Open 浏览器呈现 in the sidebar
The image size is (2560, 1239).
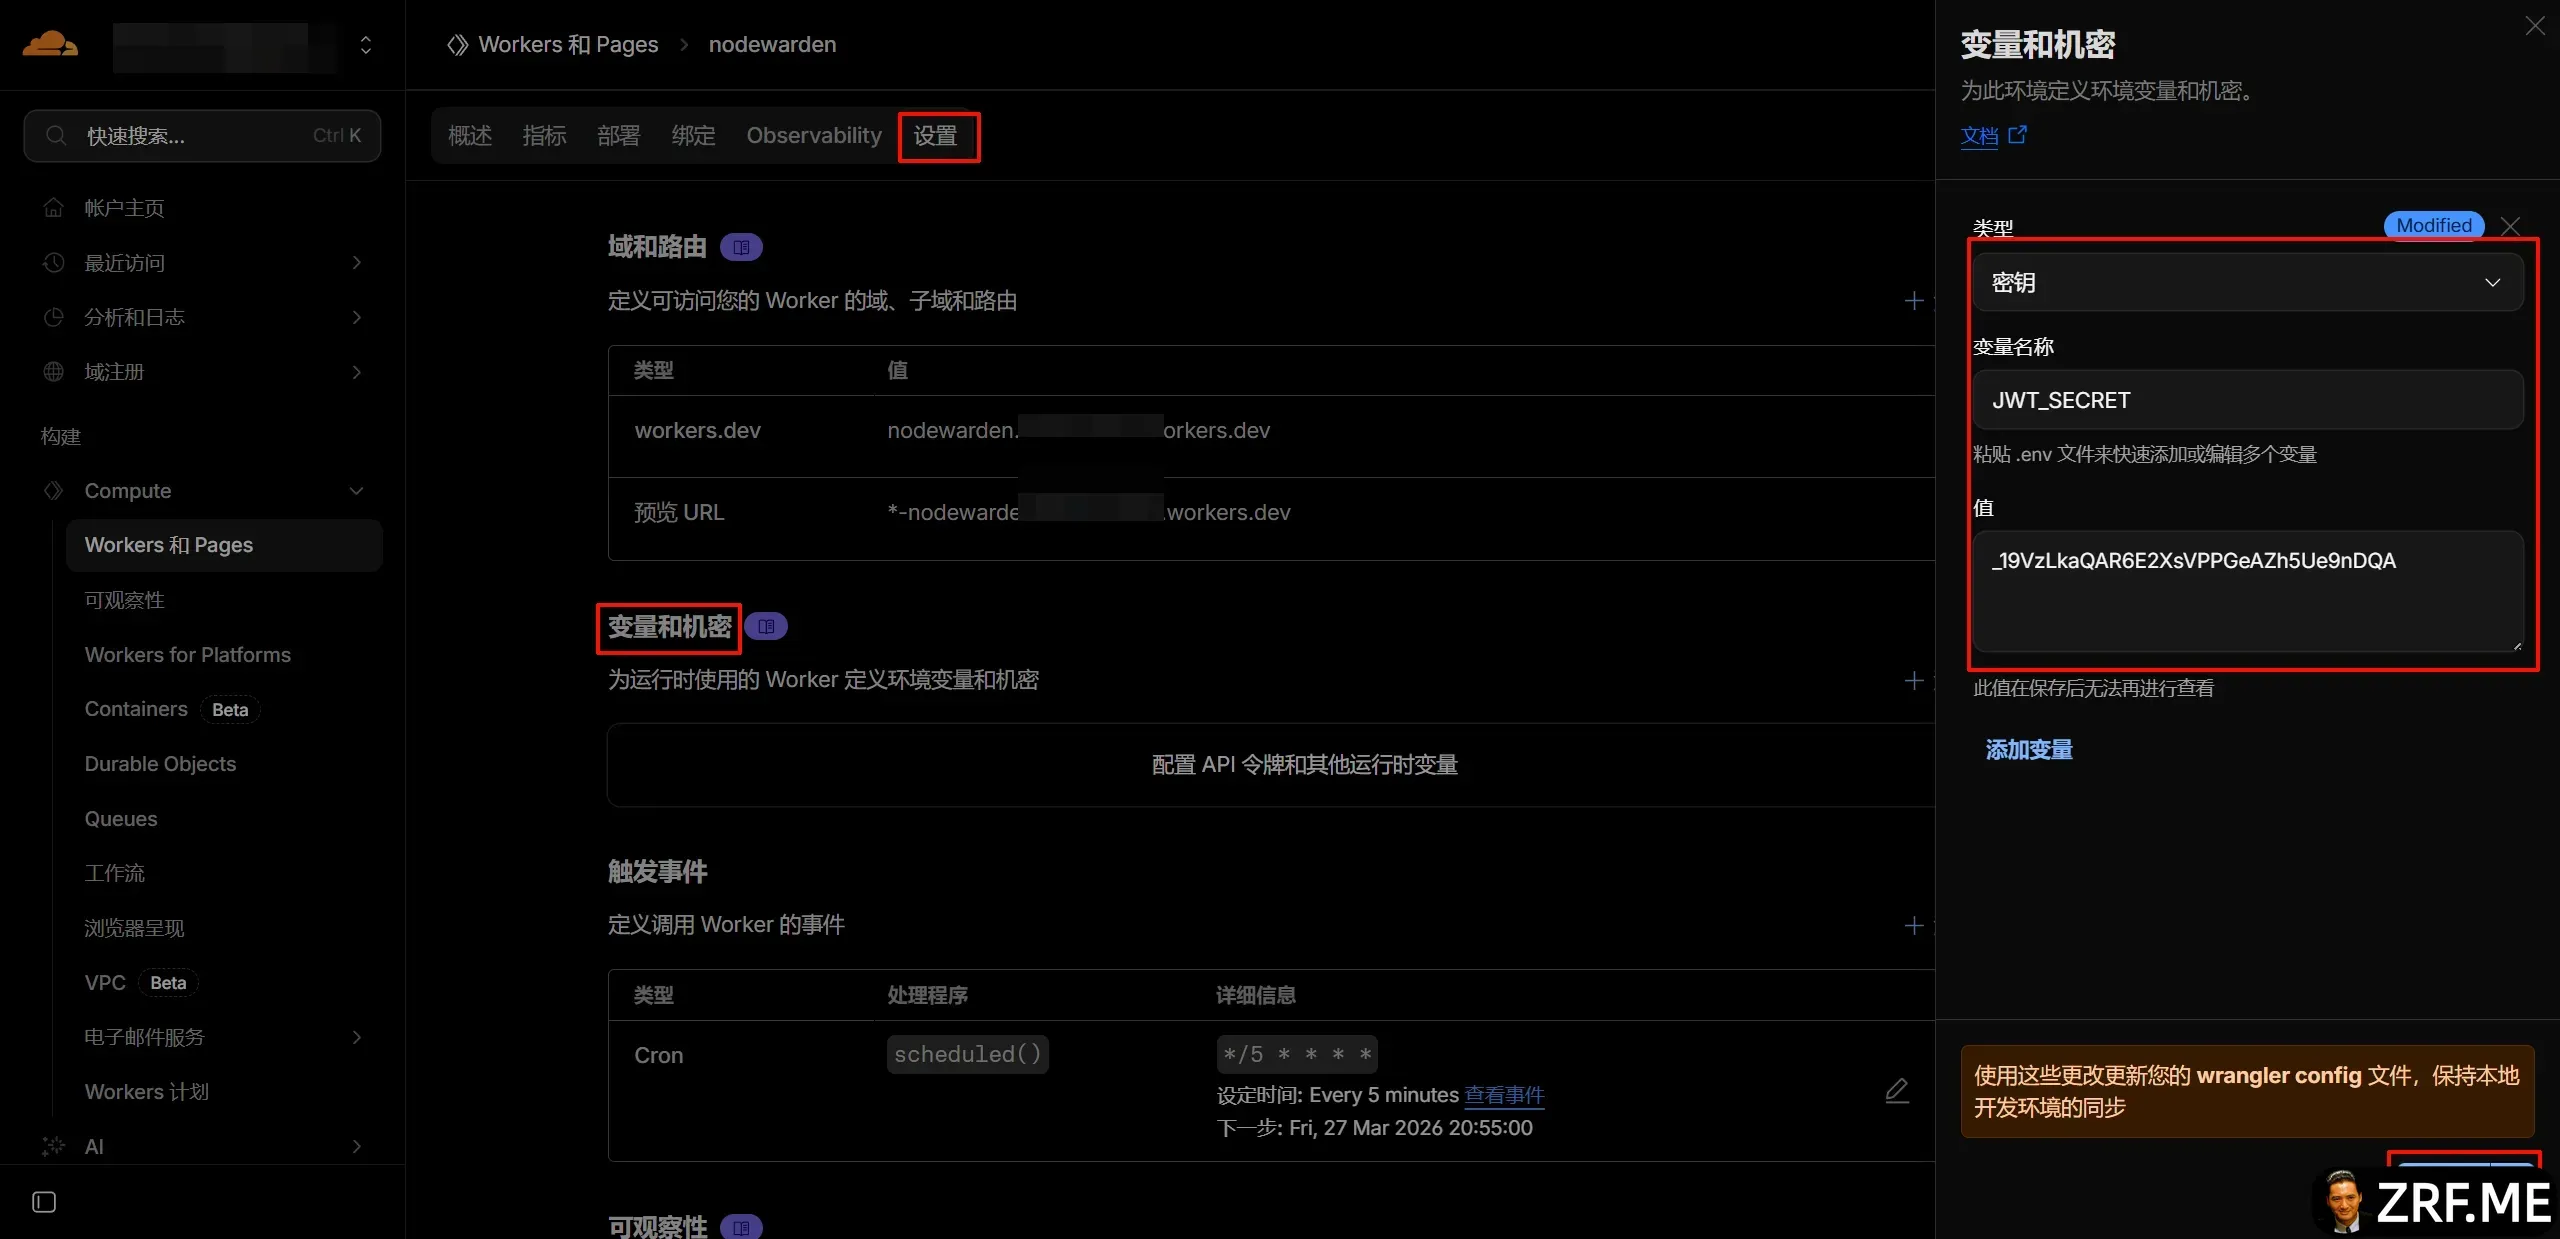[134, 928]
